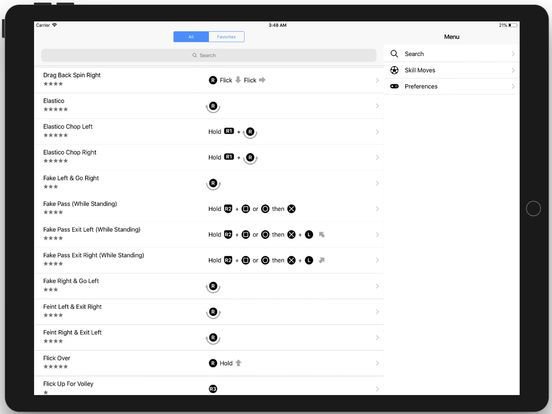Click the L stick icon in Fake Pass Exit Left
552x414 pixels.
point(309,234)
